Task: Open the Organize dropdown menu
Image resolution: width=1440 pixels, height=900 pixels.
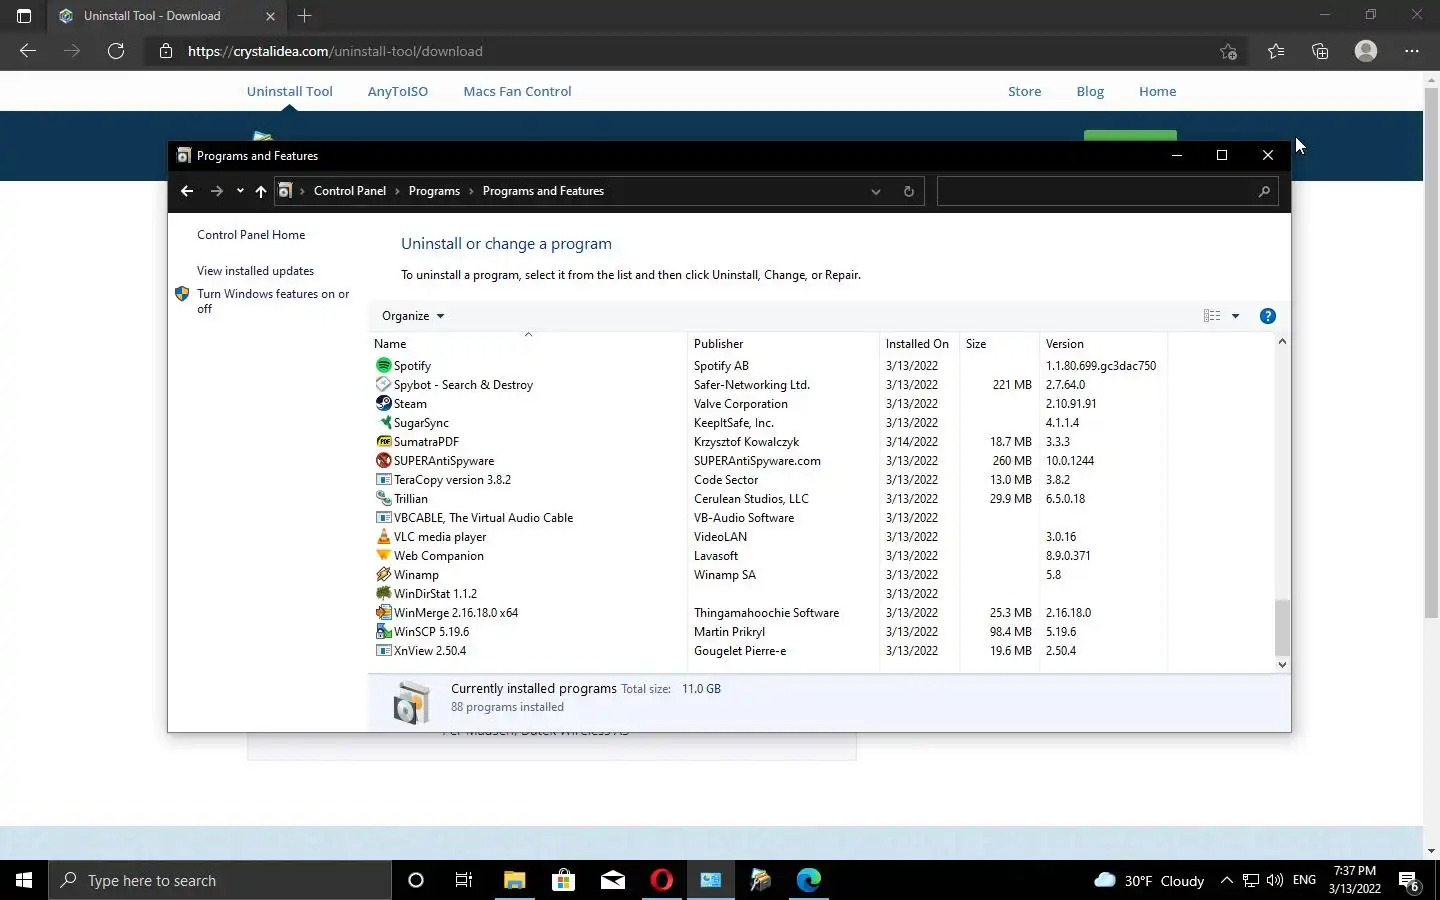Action: coord(412,316)
